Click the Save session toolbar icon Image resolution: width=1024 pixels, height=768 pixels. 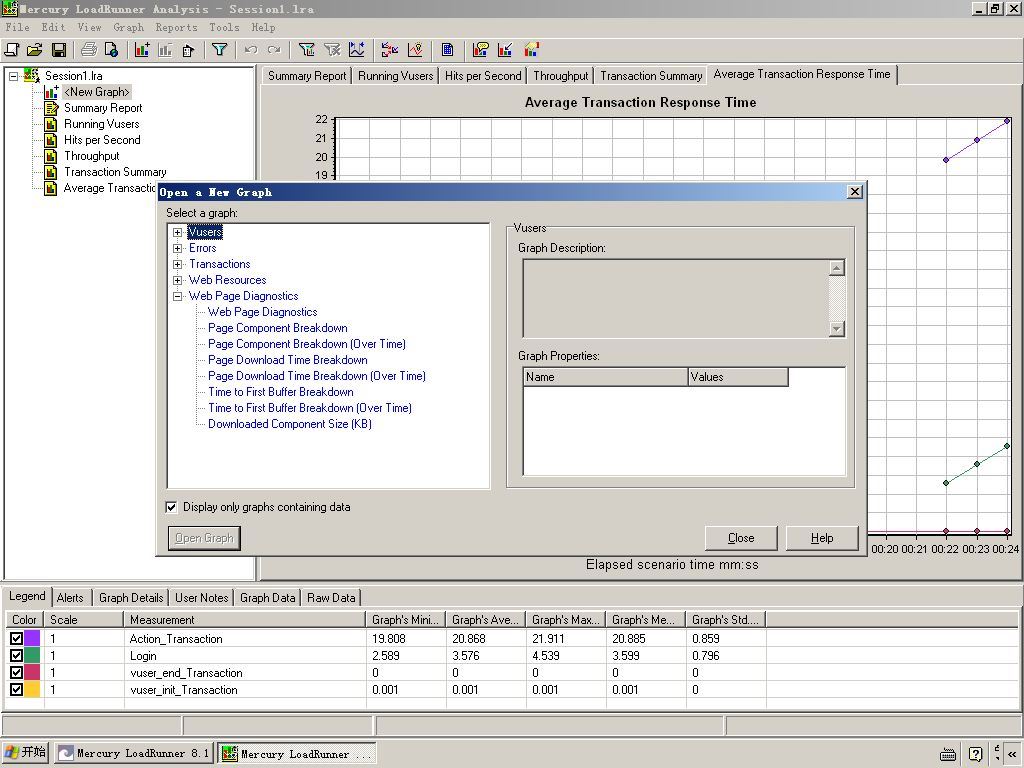tap(59, 50)
